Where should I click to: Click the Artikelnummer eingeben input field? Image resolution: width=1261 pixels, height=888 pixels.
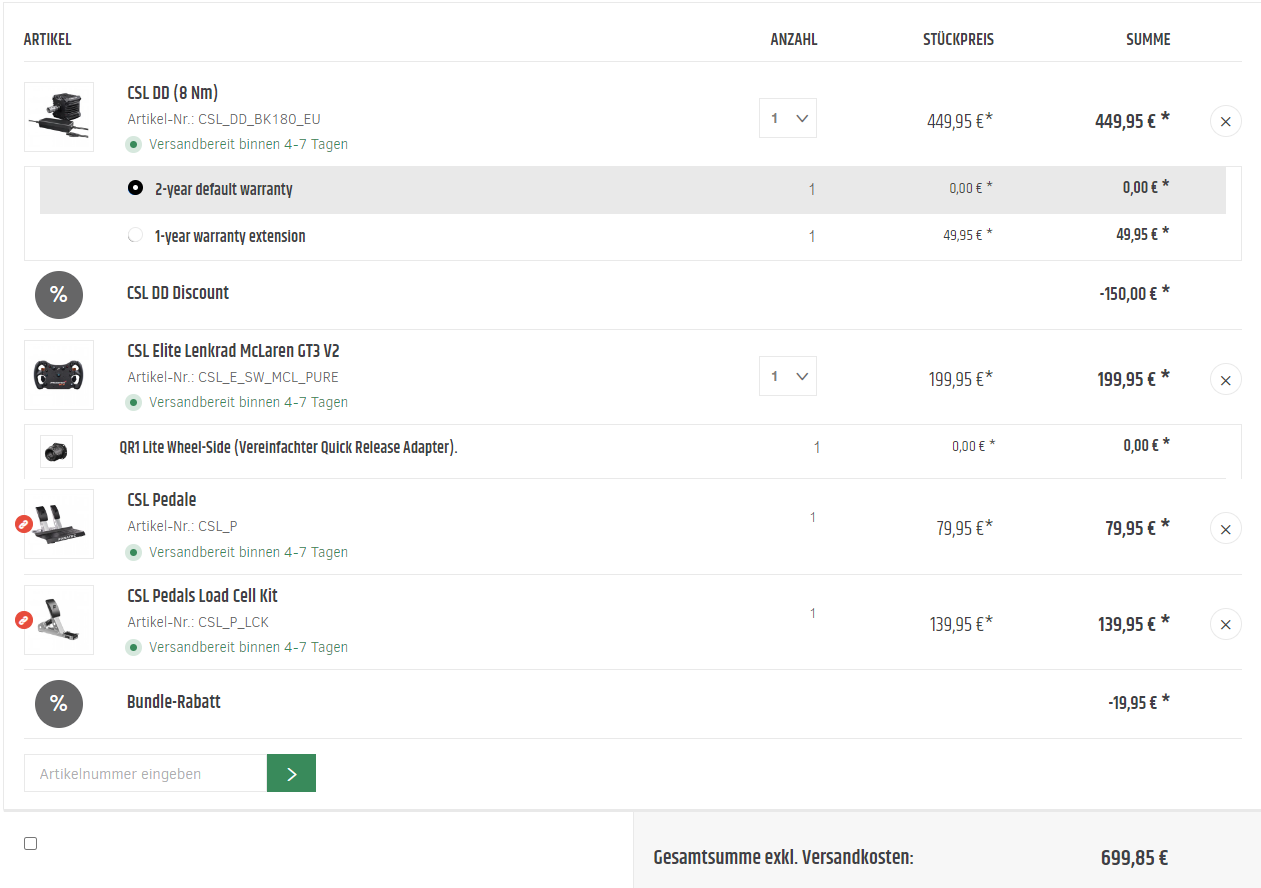[145, 773]
